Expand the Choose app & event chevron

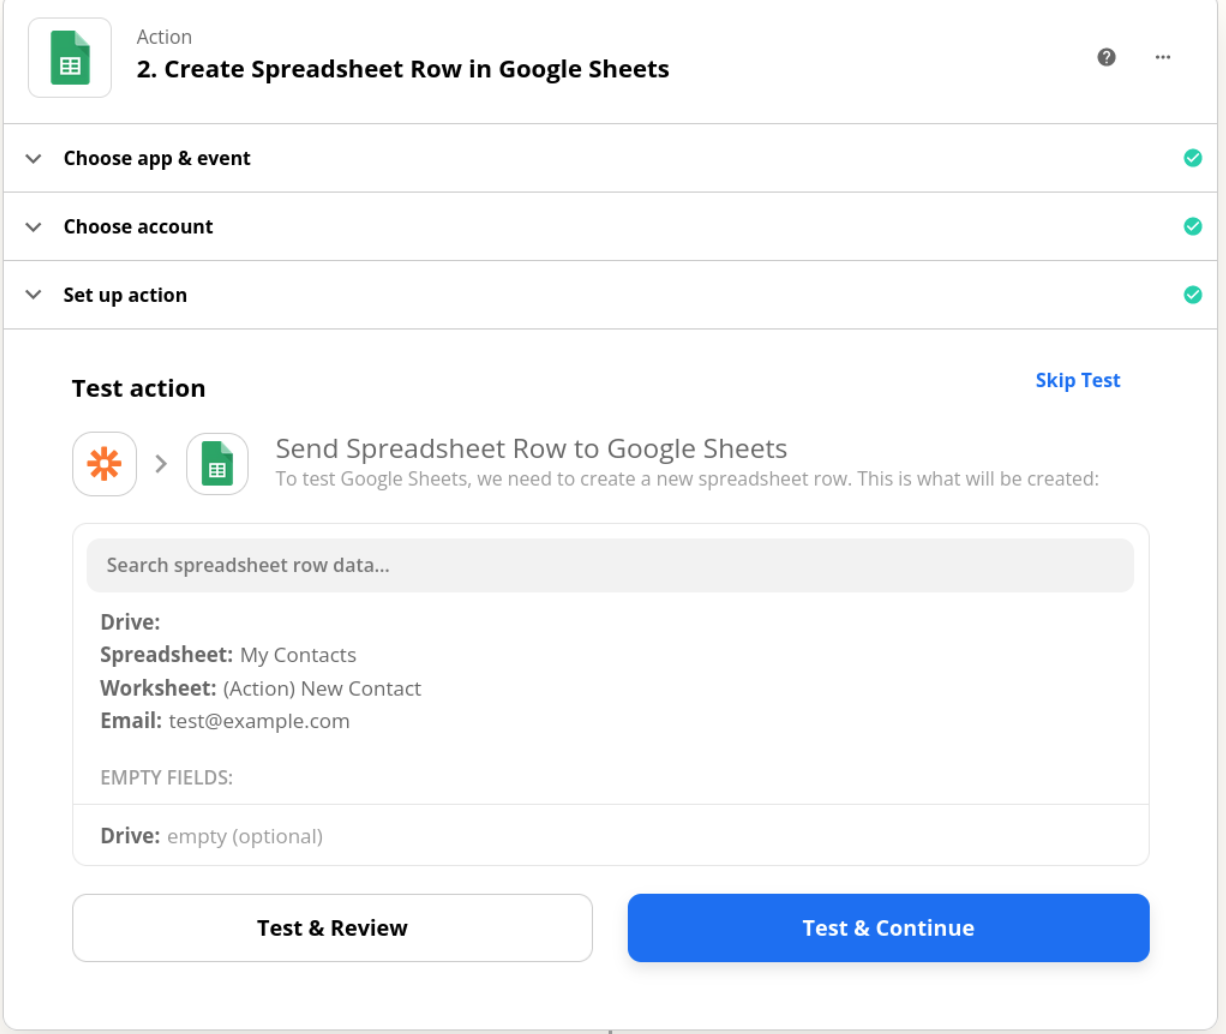click(x=34, y=158)
